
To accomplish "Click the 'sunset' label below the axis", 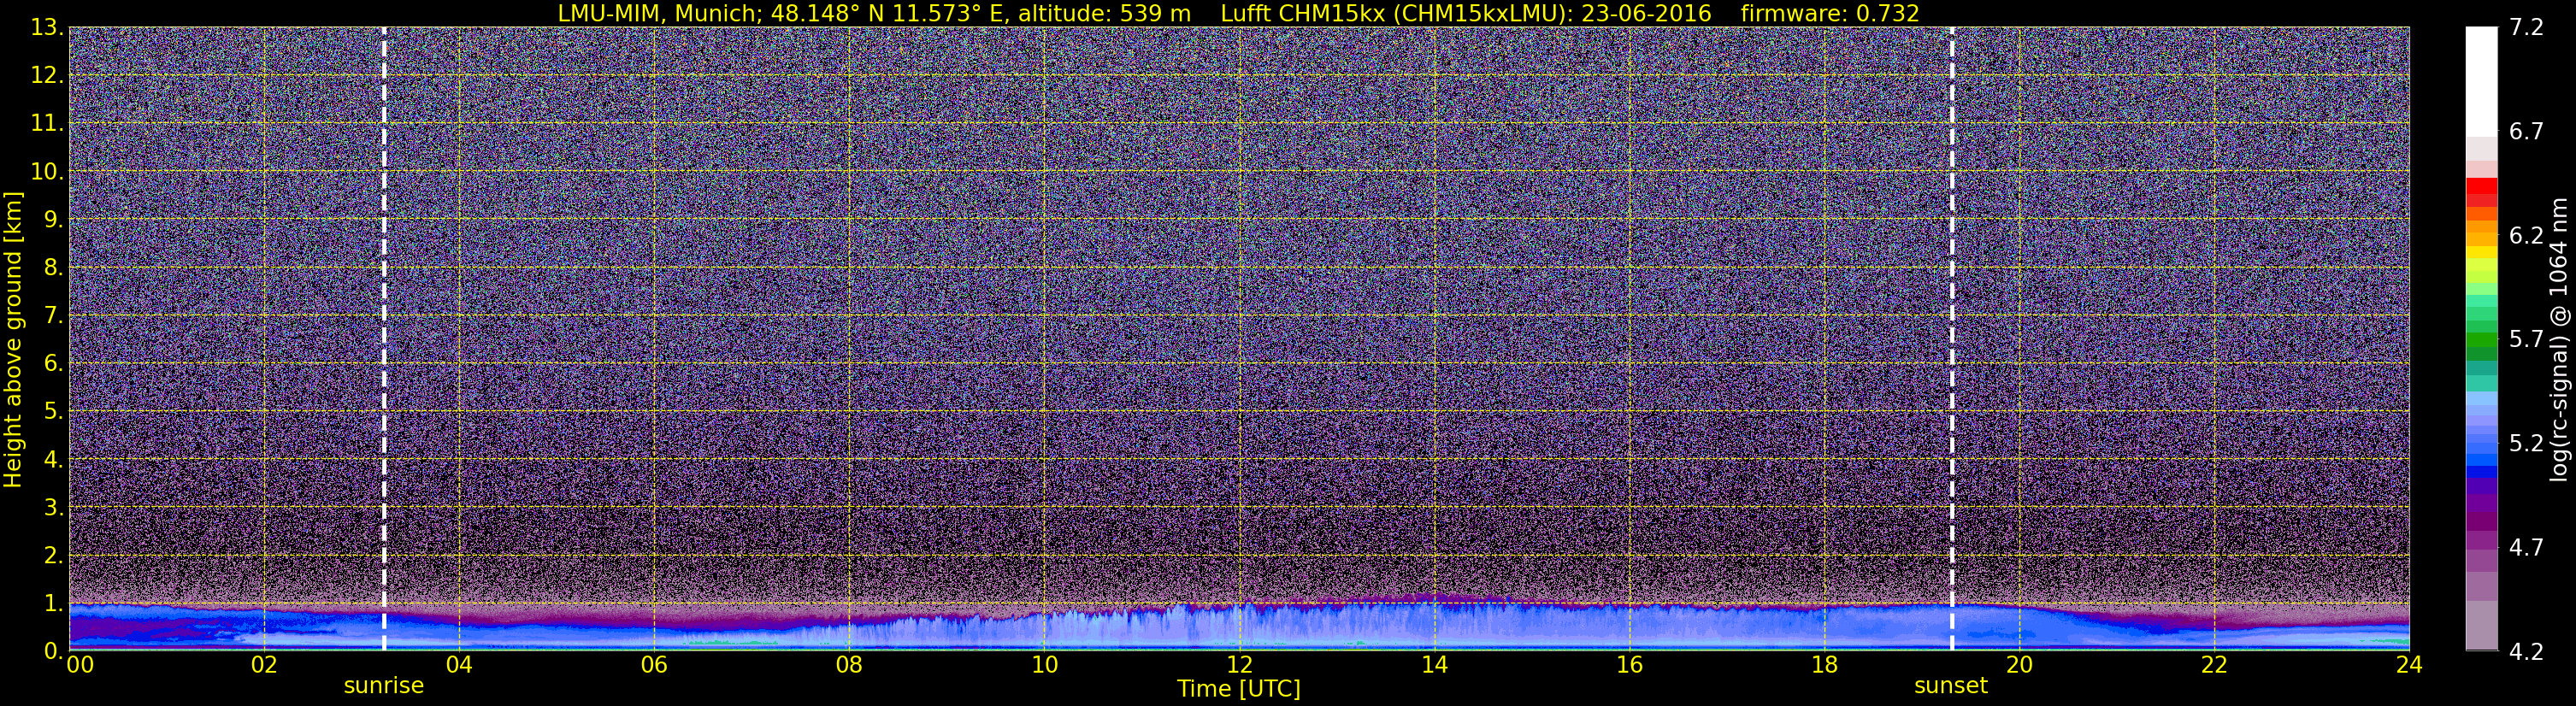I will coord(1951,686).
